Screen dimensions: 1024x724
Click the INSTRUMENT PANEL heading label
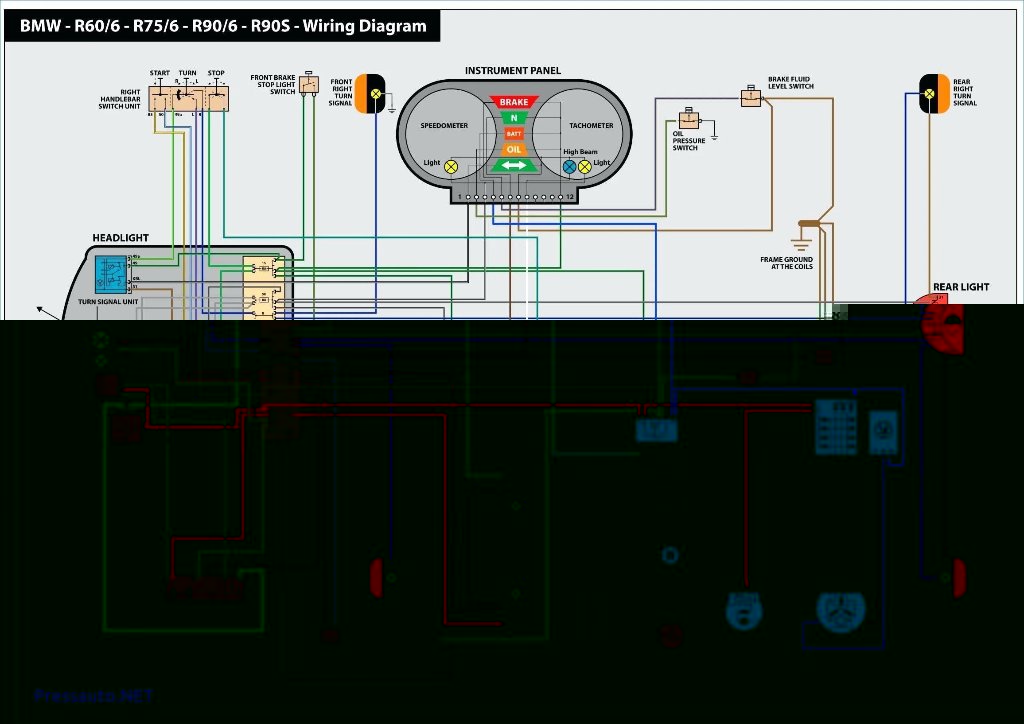point(513,71)
